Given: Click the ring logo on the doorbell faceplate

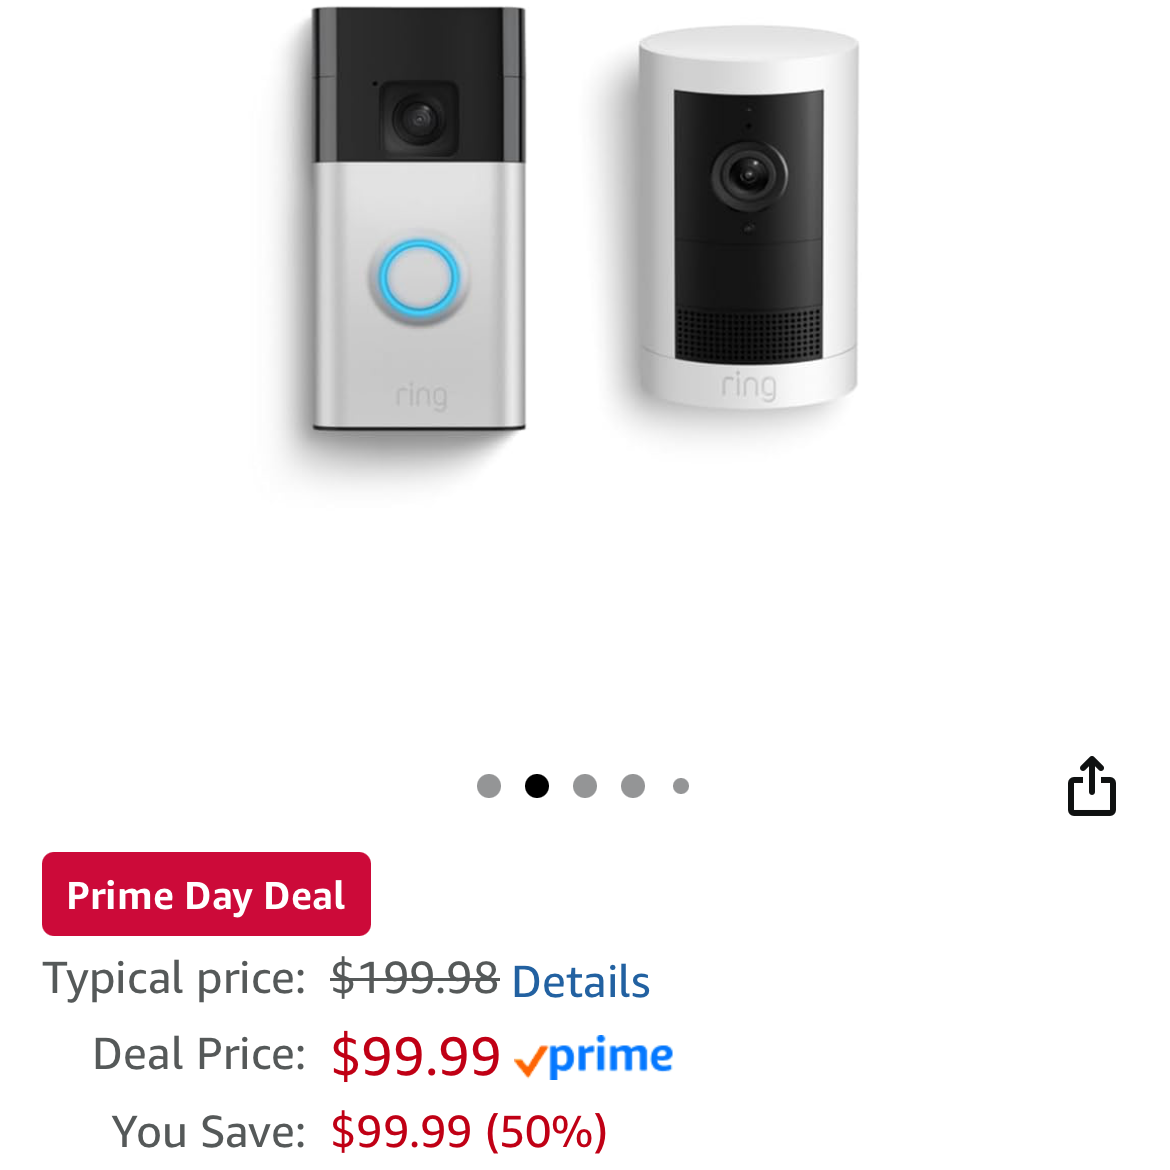Looking at the screenshot, I should click(420, 394).
